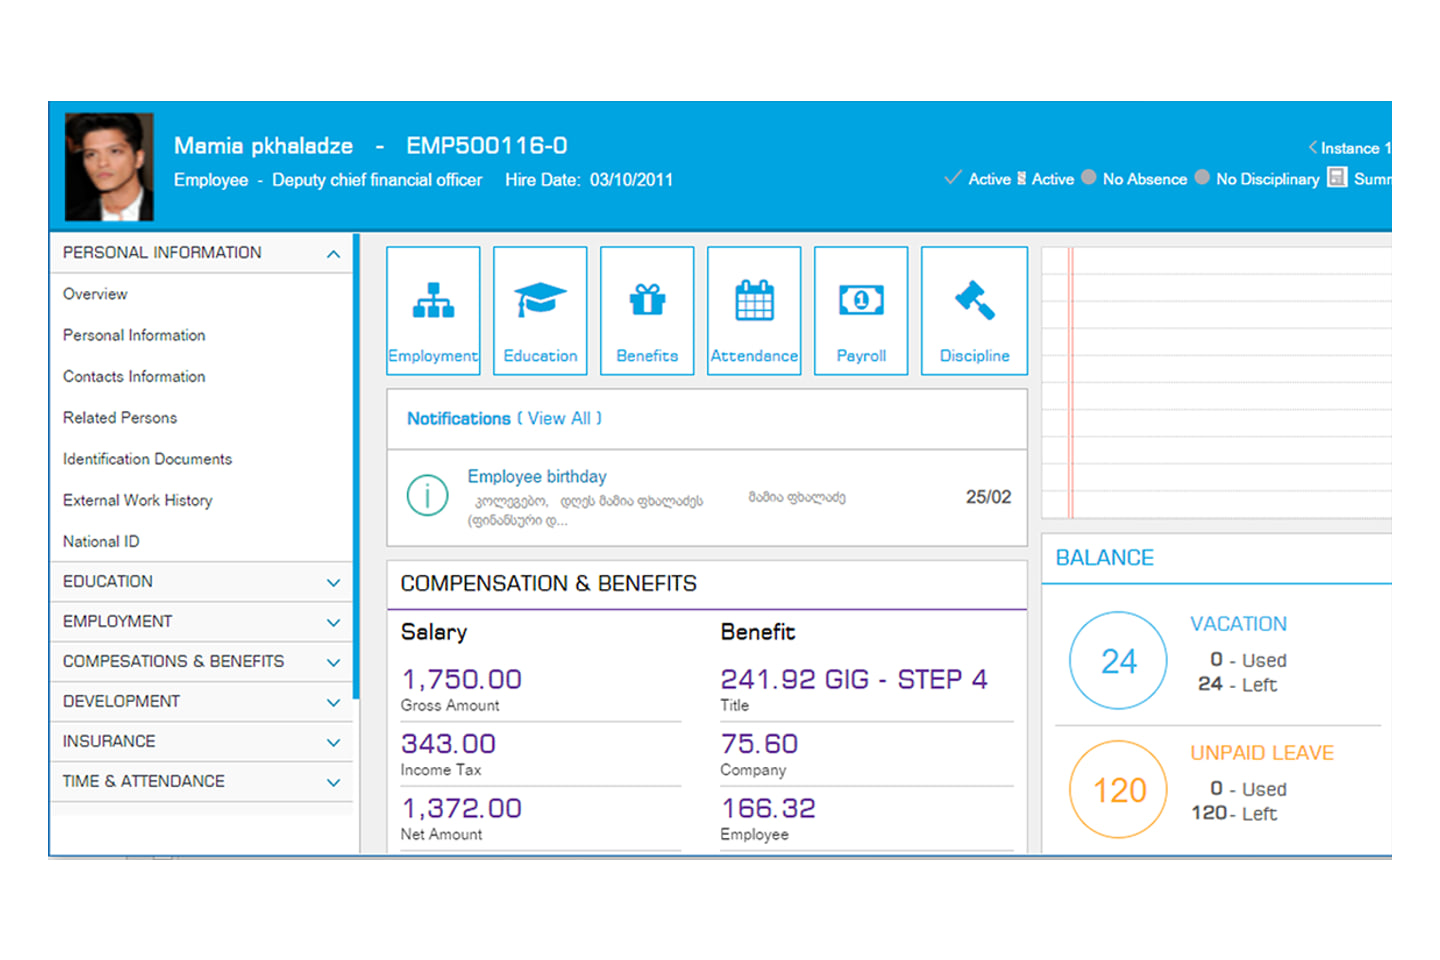
Task: Click the gray dot beside No Disciplinary
Action: click(1202, 177)
